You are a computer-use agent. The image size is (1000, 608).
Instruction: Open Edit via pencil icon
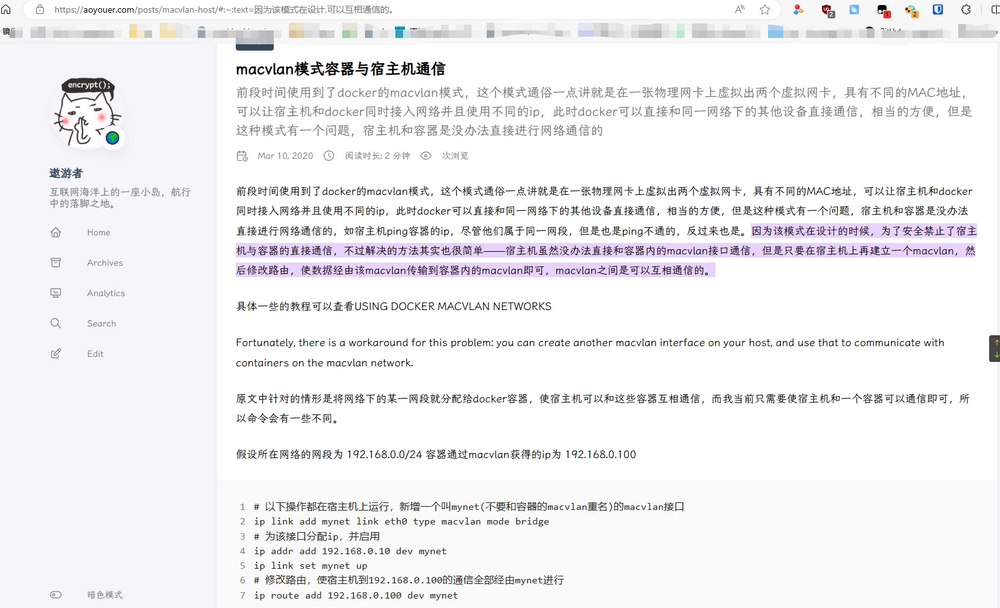coord(55,353)
